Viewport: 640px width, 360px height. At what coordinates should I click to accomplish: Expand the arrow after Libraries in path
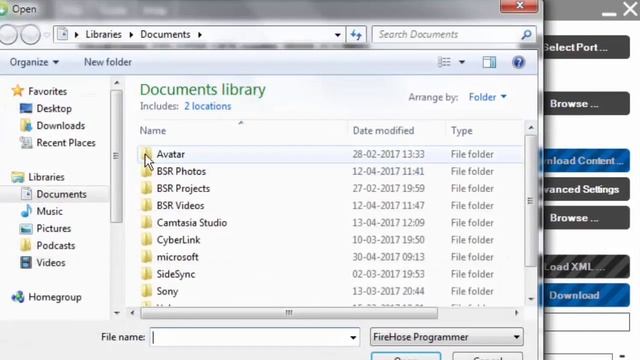coord(131,35)
